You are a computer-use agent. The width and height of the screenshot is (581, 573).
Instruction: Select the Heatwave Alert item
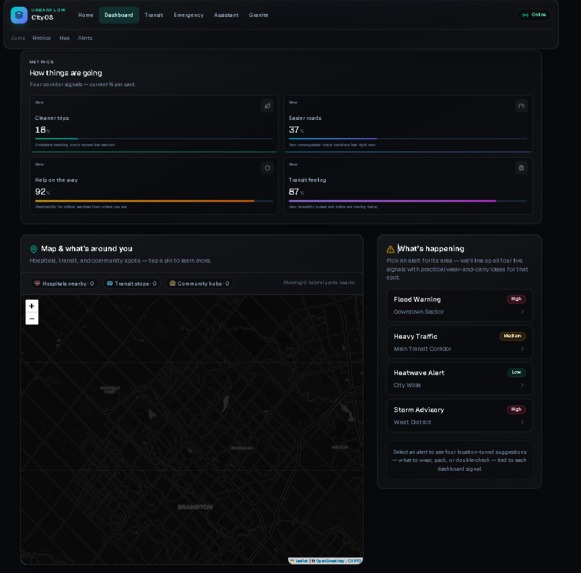[x=459, y=379]
